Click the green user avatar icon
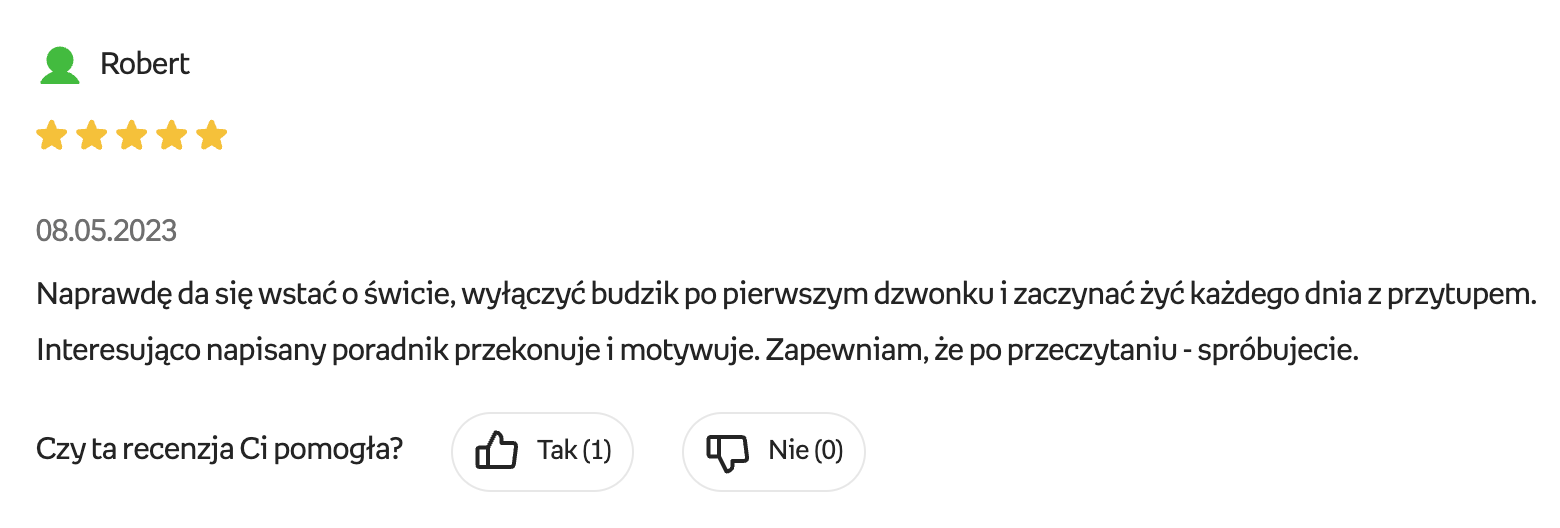The height and width of the screenshot is (528, 1560). coord(59,65)
